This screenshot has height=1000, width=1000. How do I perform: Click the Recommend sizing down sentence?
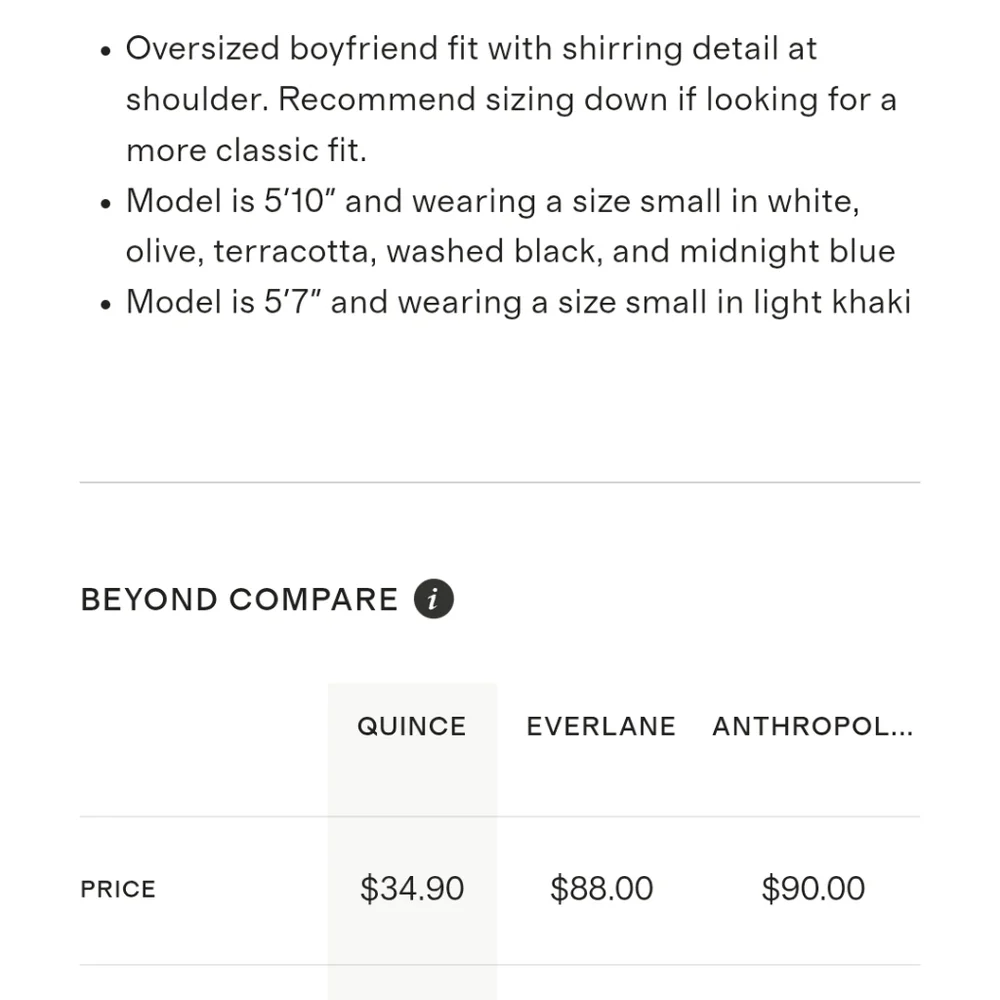click(587, 99)
